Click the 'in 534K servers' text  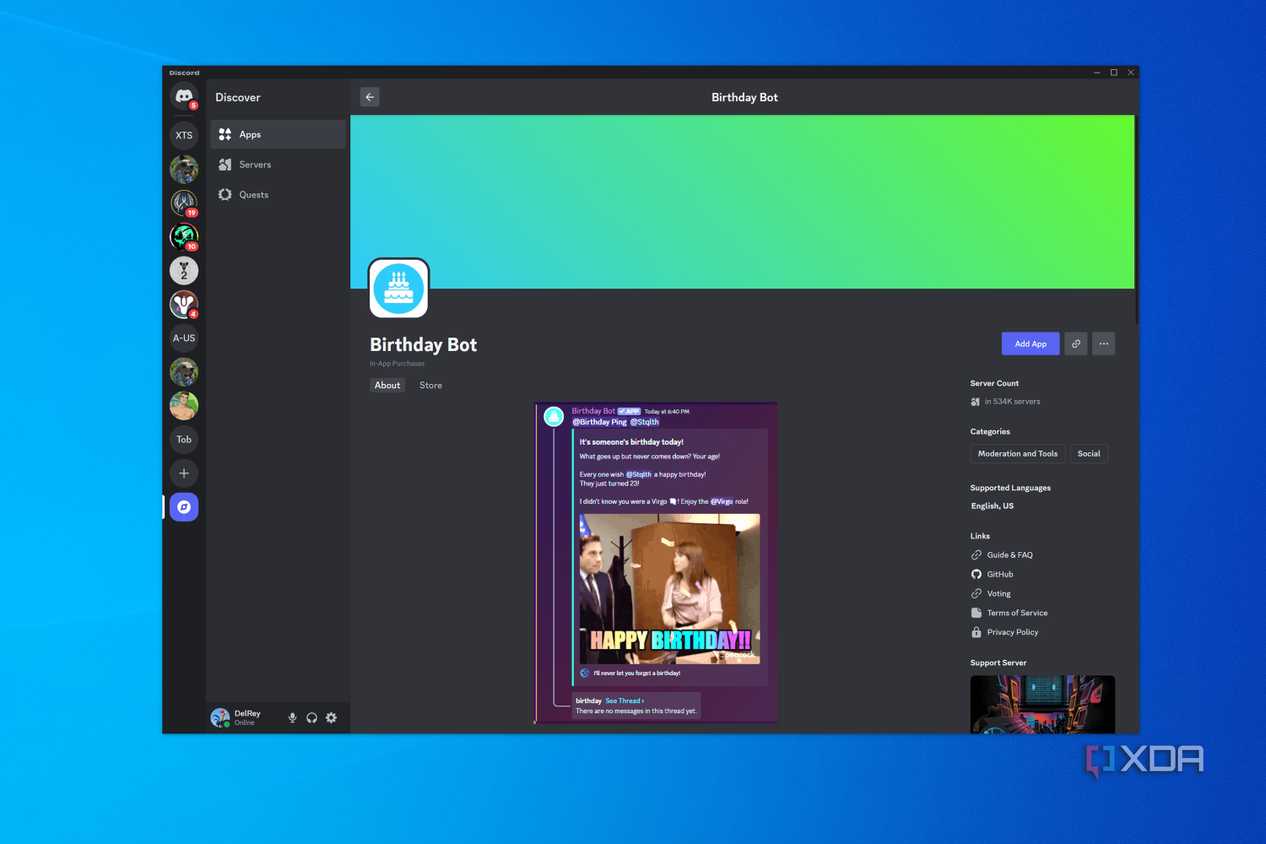click(x=1012, y=402)
